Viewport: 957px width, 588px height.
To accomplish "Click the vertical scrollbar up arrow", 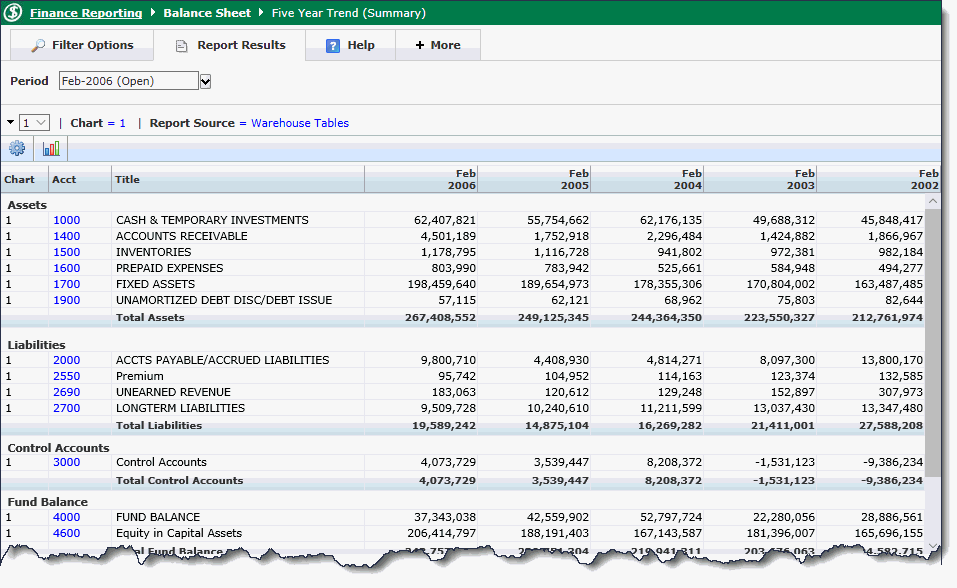I will tap(933, 201).
